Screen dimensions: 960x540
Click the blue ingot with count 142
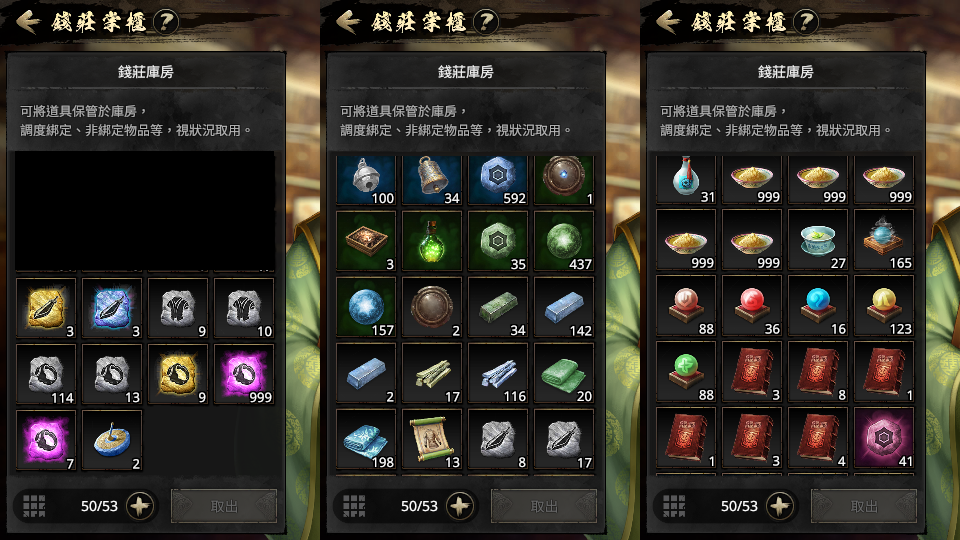(x=564, y=307)
